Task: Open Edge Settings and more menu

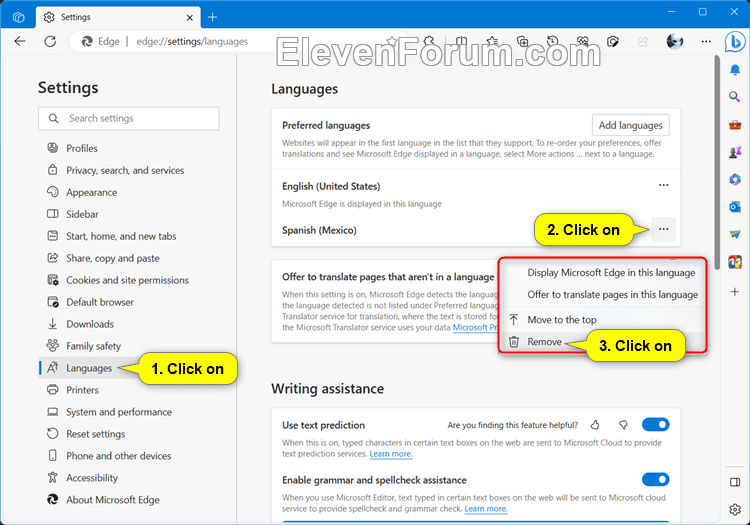Action: (706, 42)
